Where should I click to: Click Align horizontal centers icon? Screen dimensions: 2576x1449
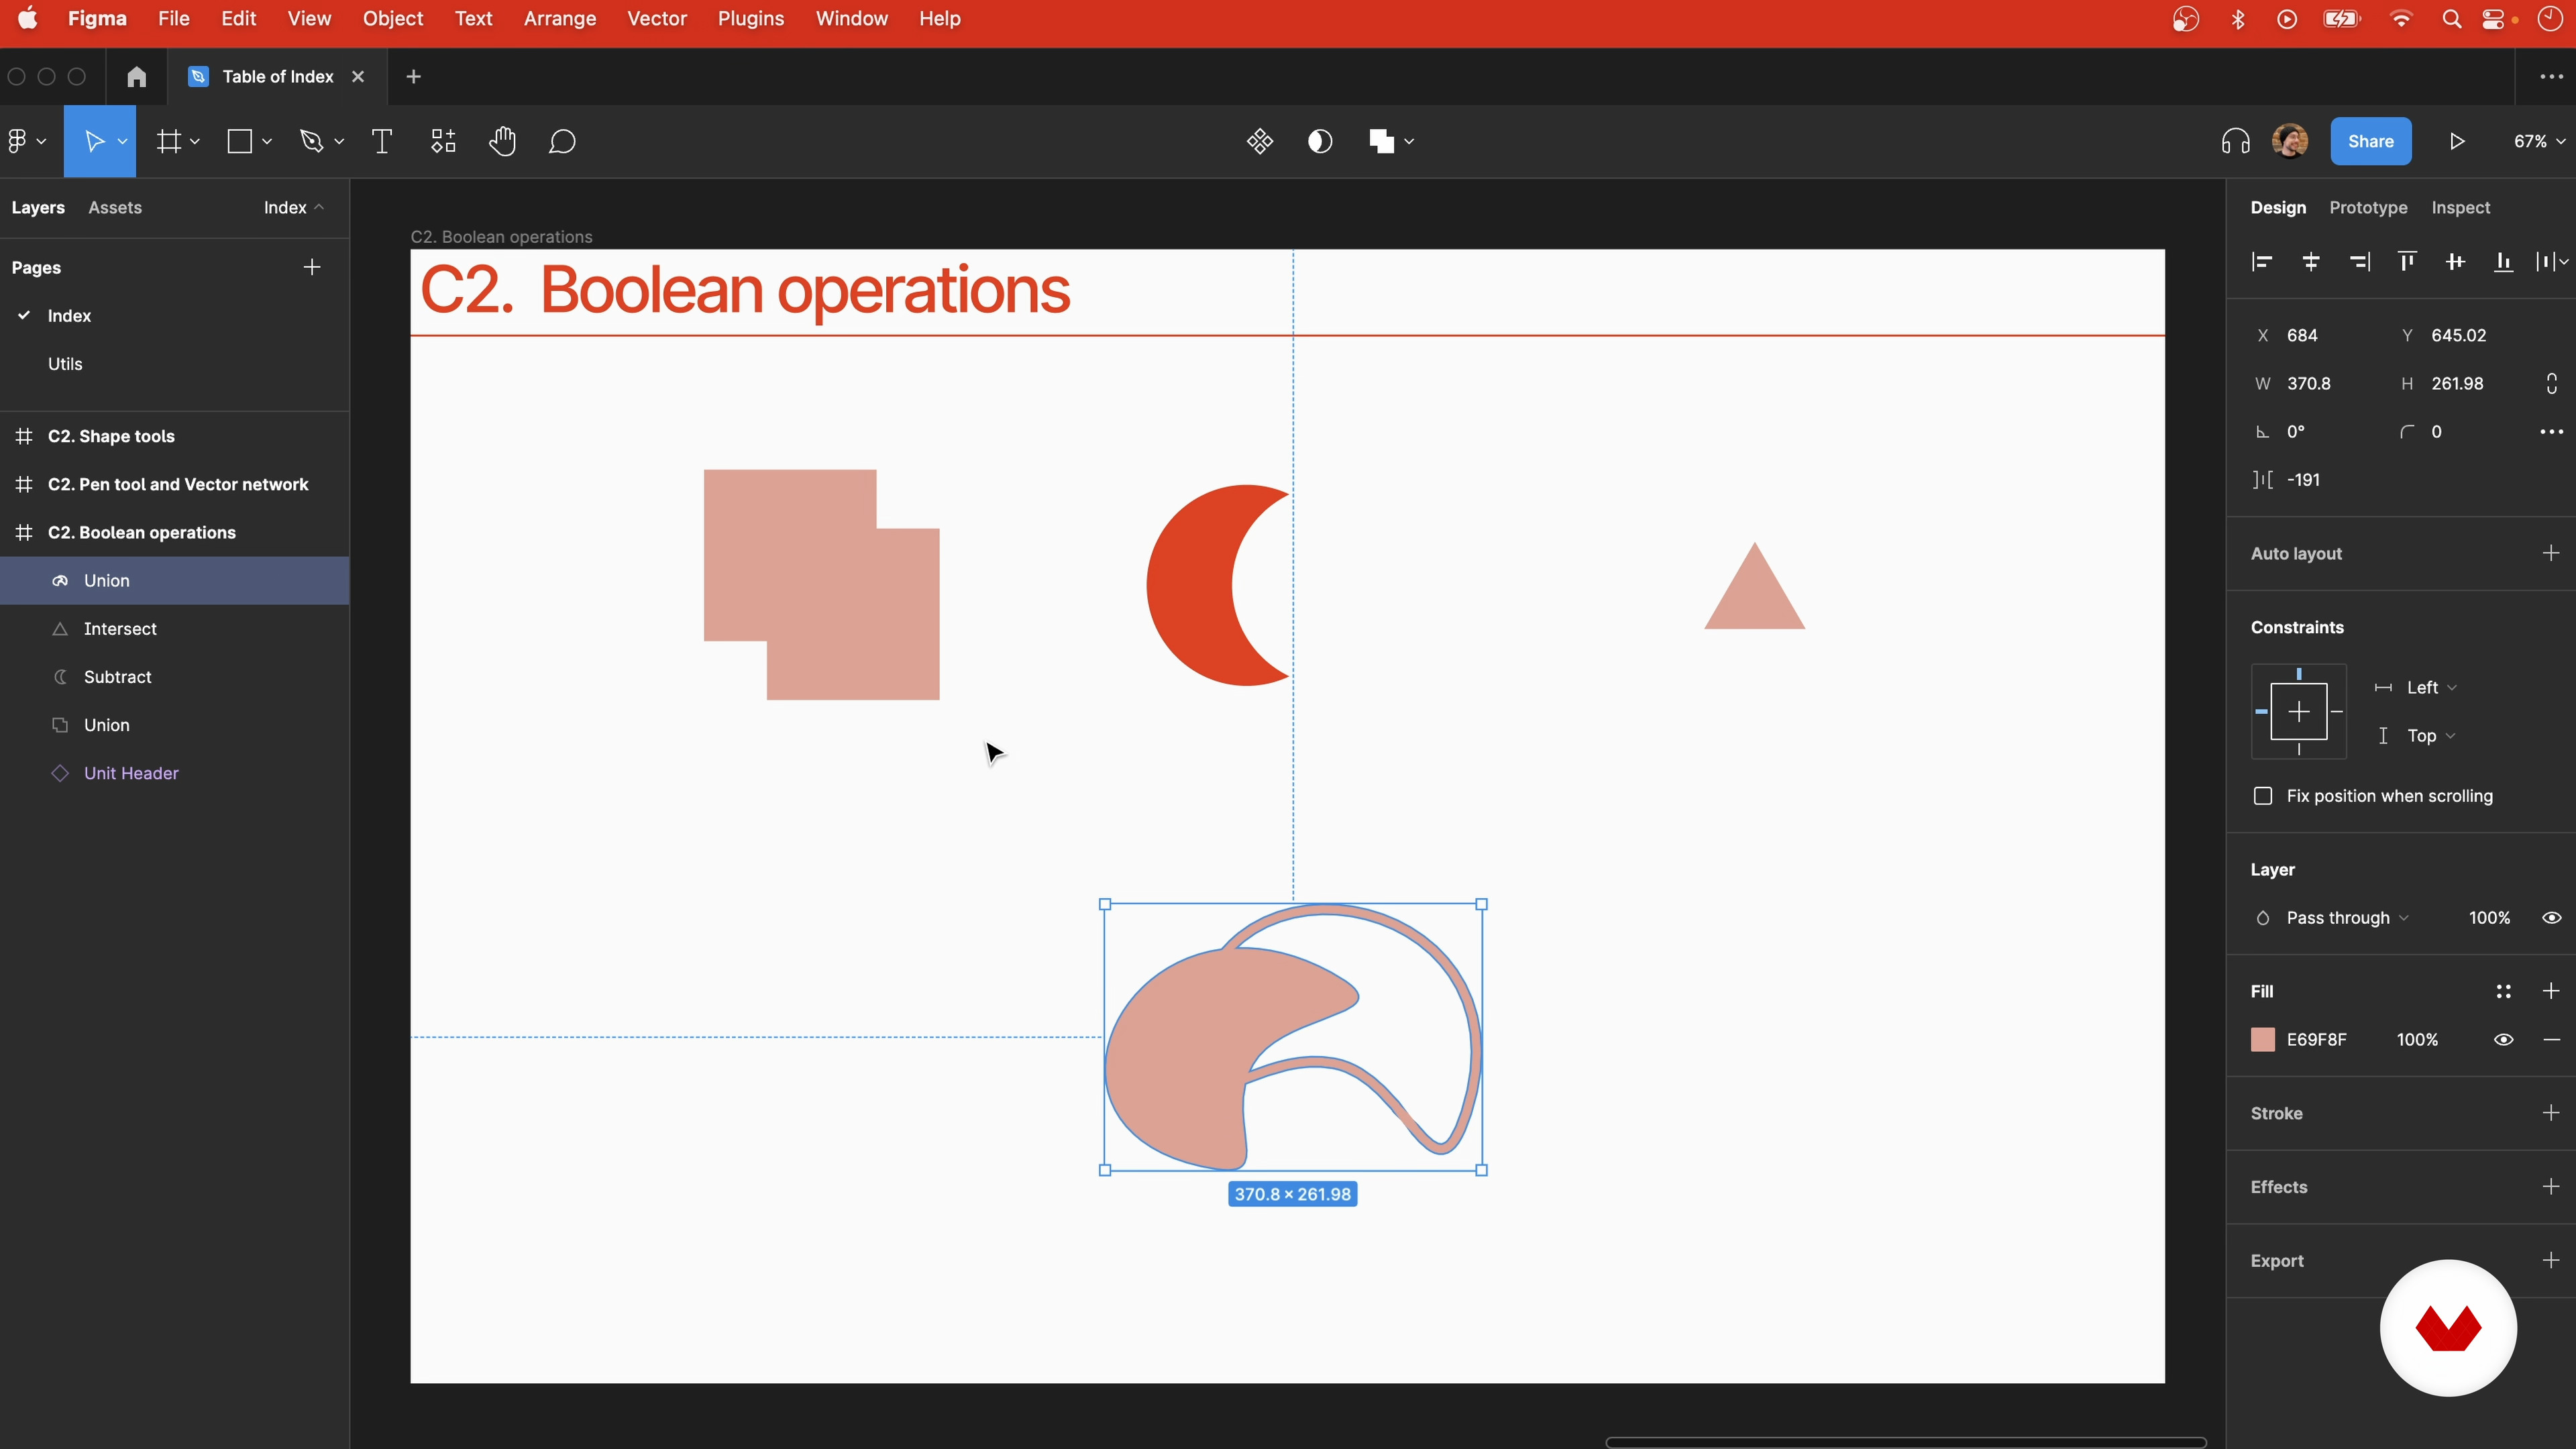click(x=2311, y=262)
